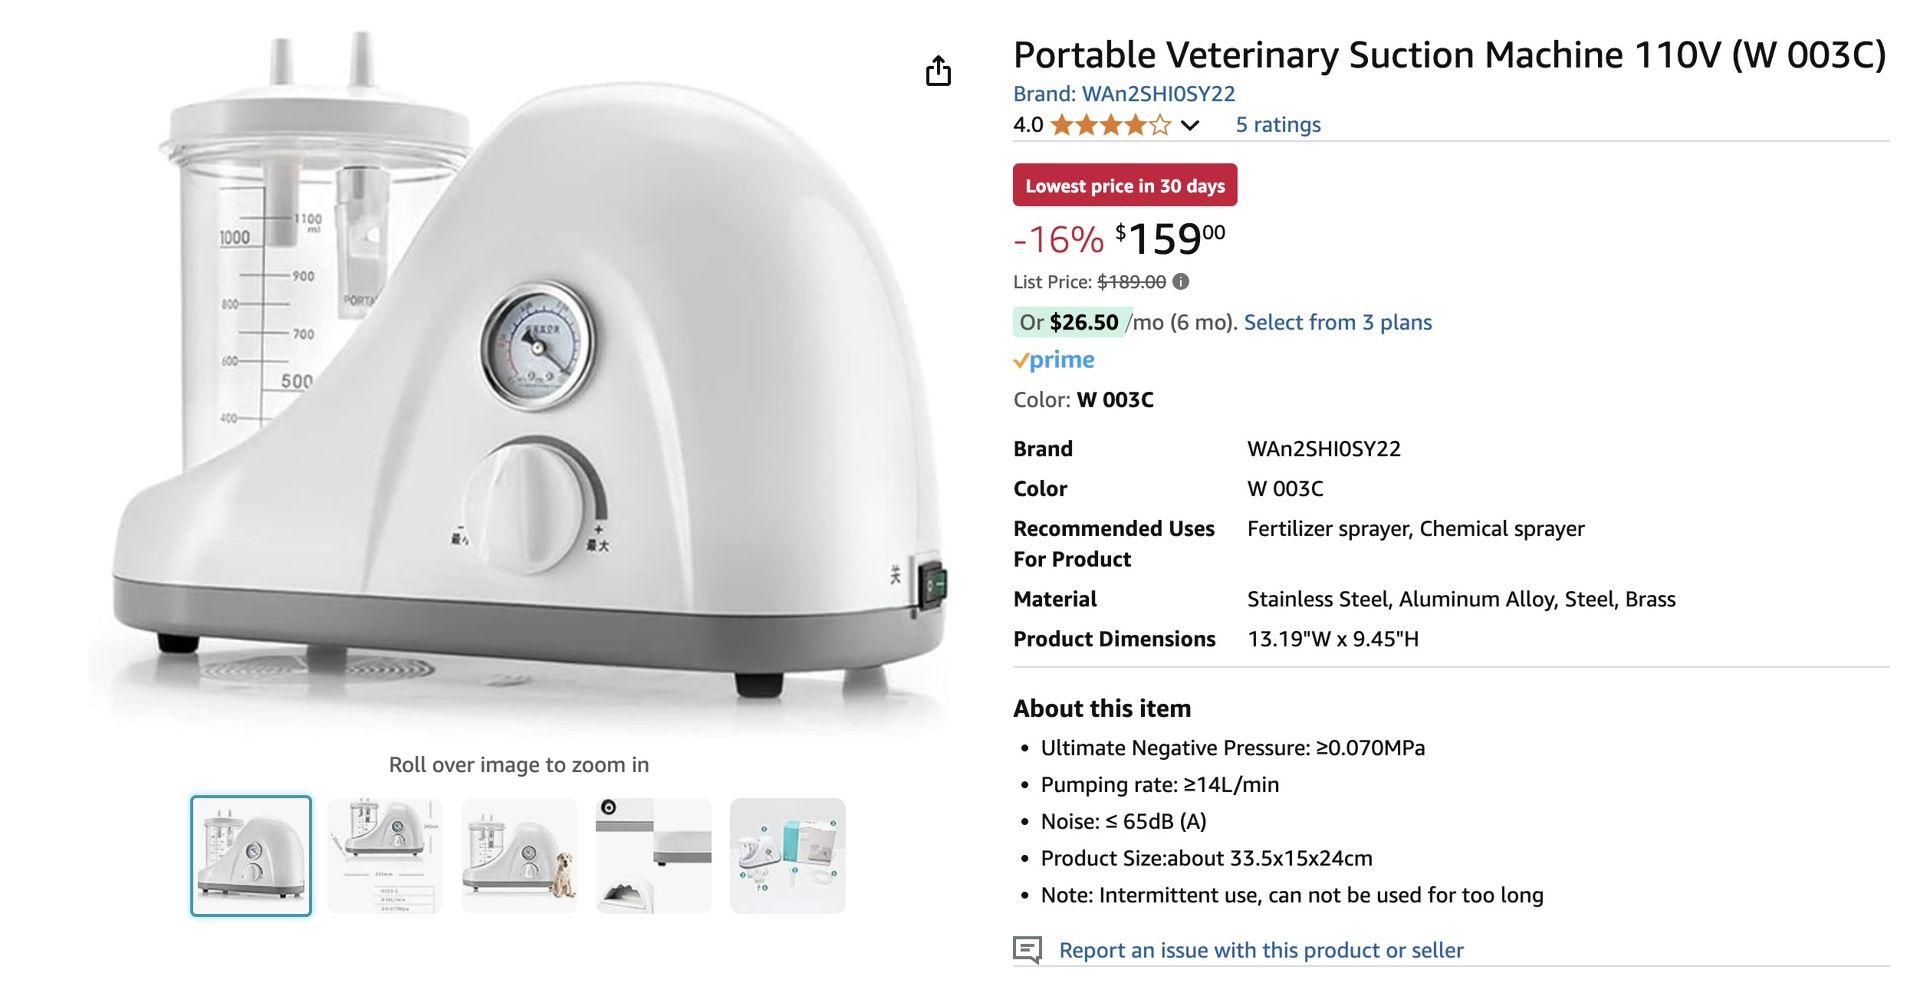This screenshot has width=1920, height=986.
Task: Click the Prime checkmark logo
Action: click(x=1022, y=360)
